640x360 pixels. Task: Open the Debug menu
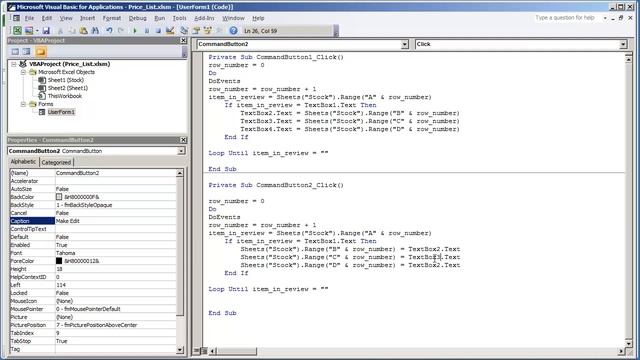pos(138,18)
